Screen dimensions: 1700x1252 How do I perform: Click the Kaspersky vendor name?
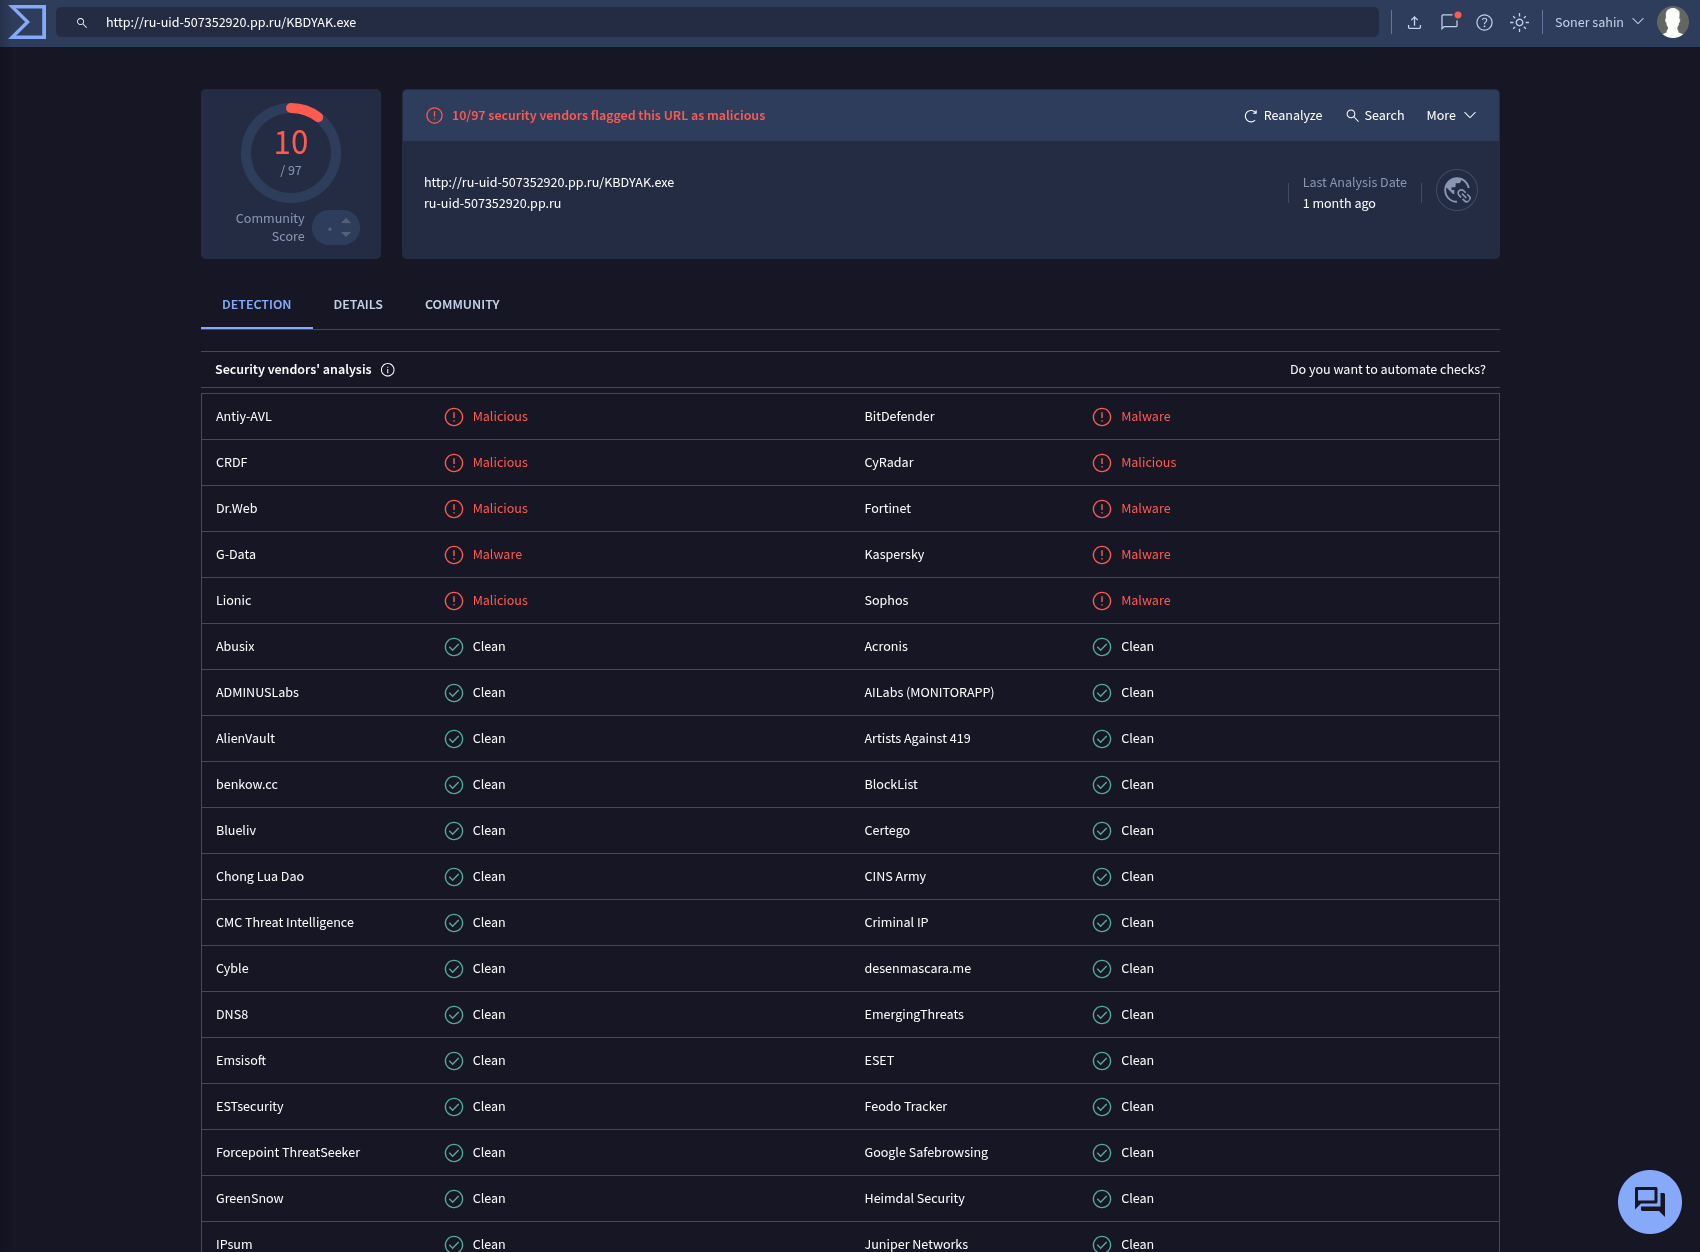coord(894,554)
